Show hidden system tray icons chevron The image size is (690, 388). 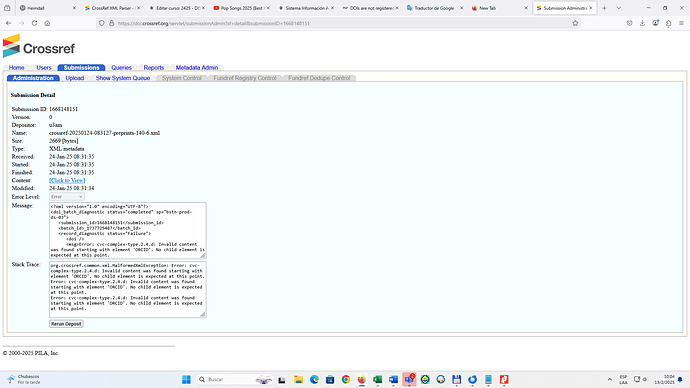point(609,379)
